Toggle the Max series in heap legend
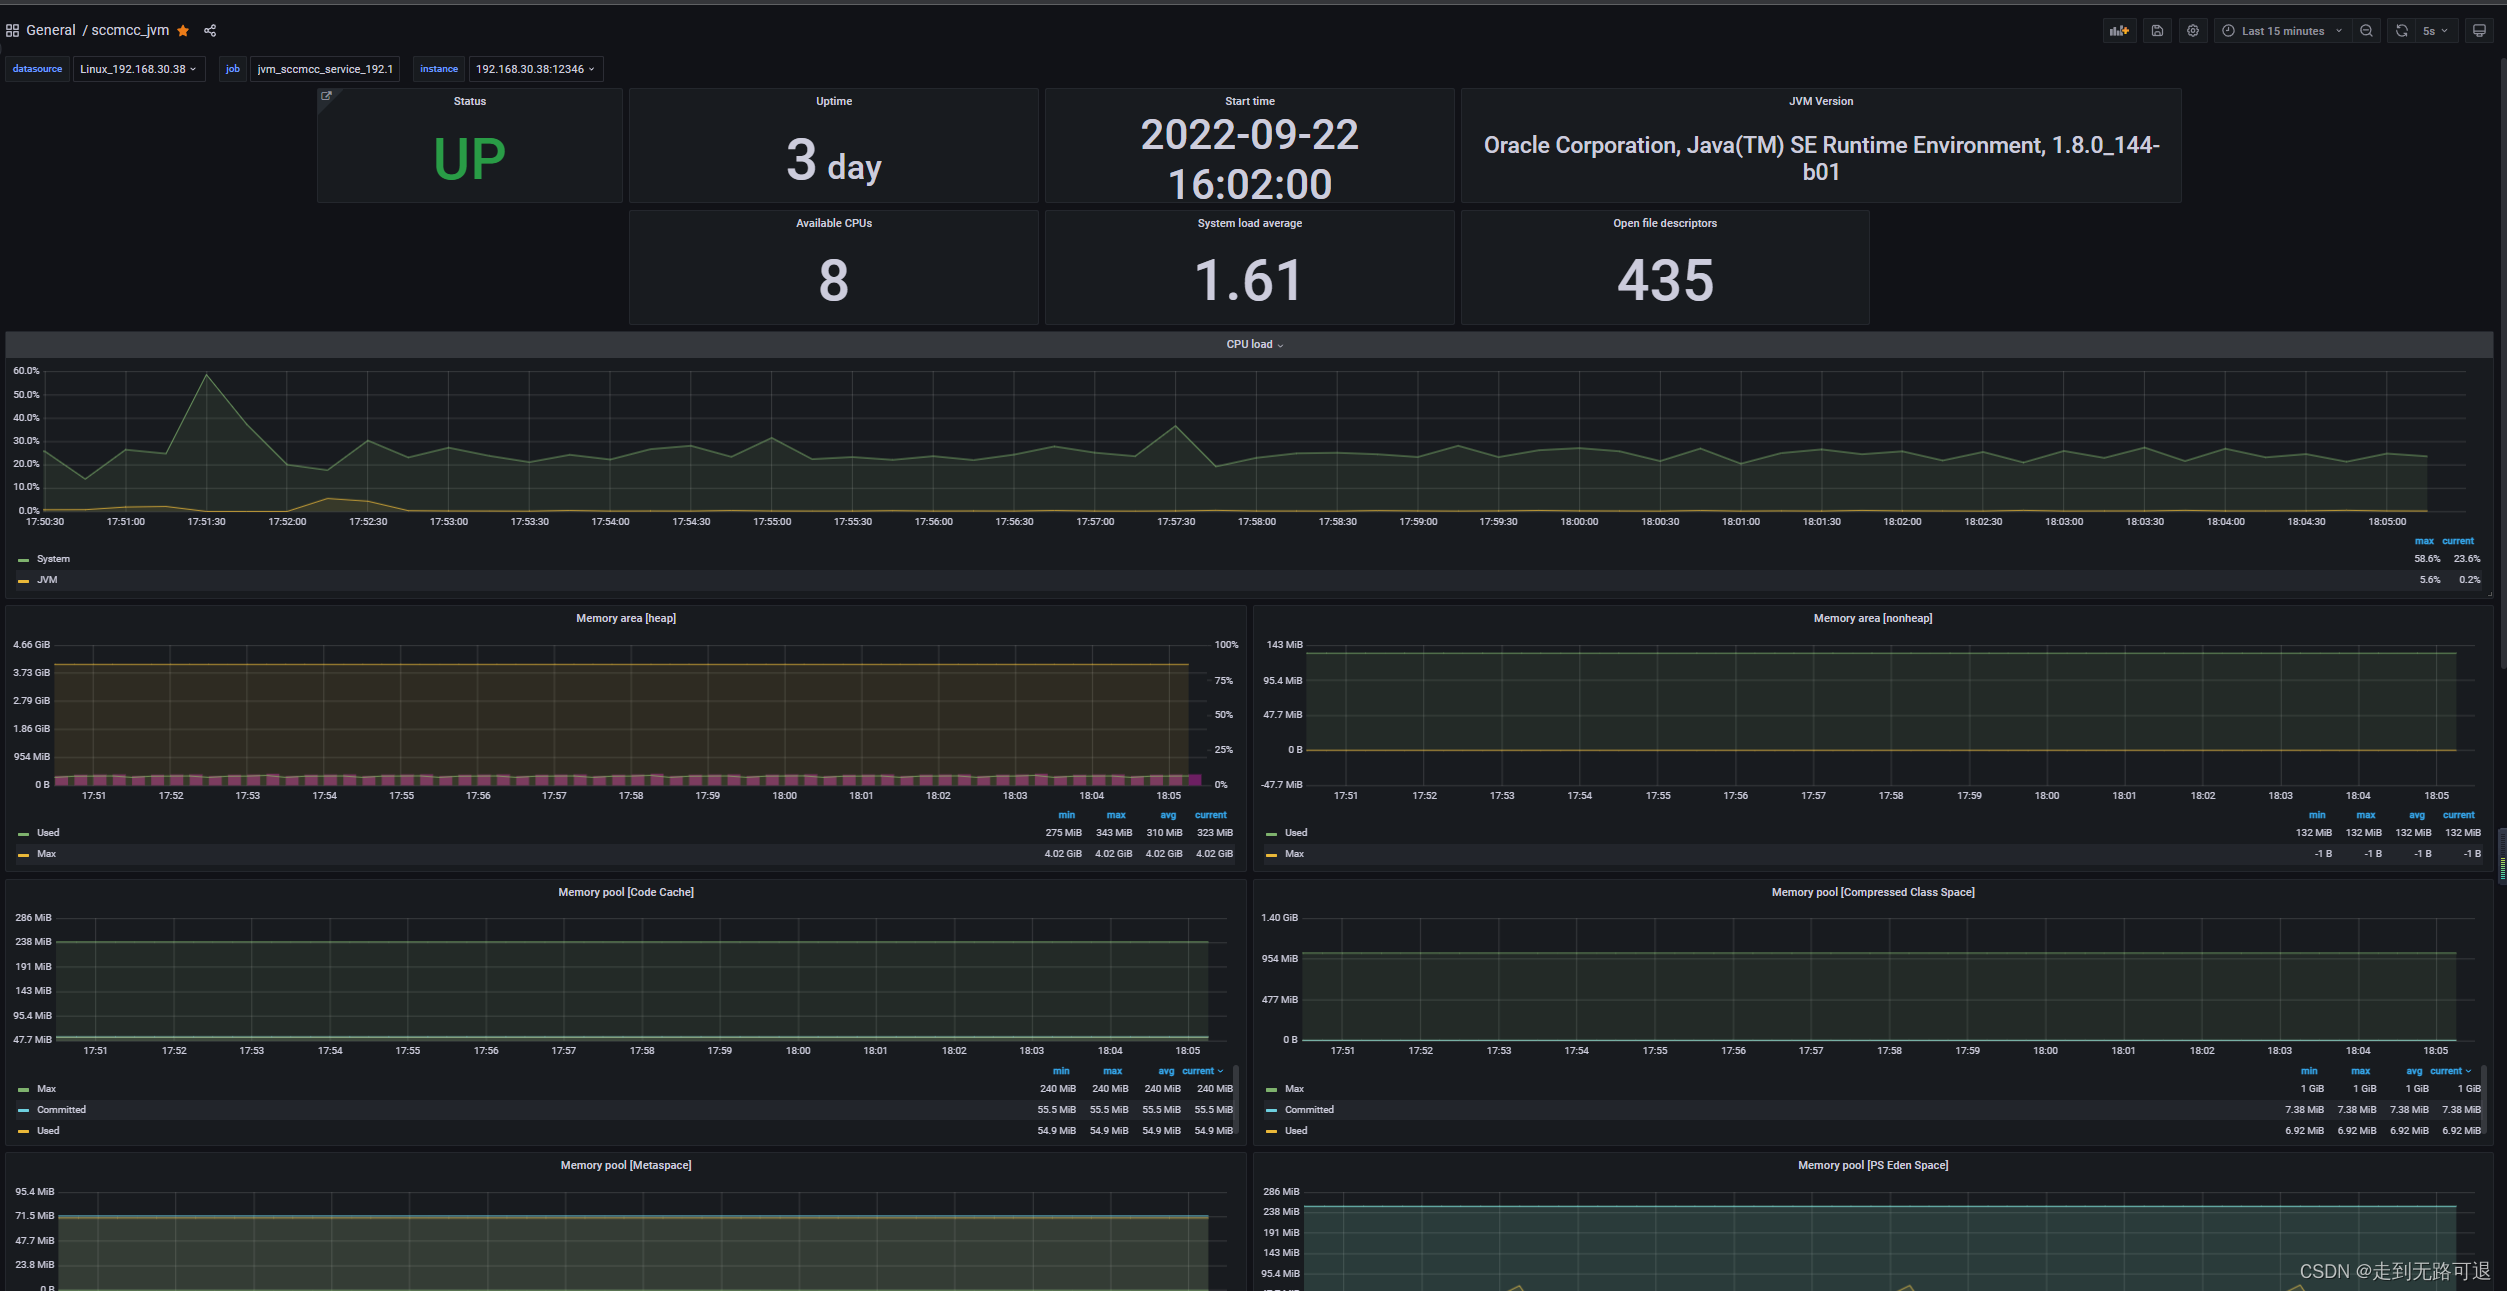 [46, 854]
